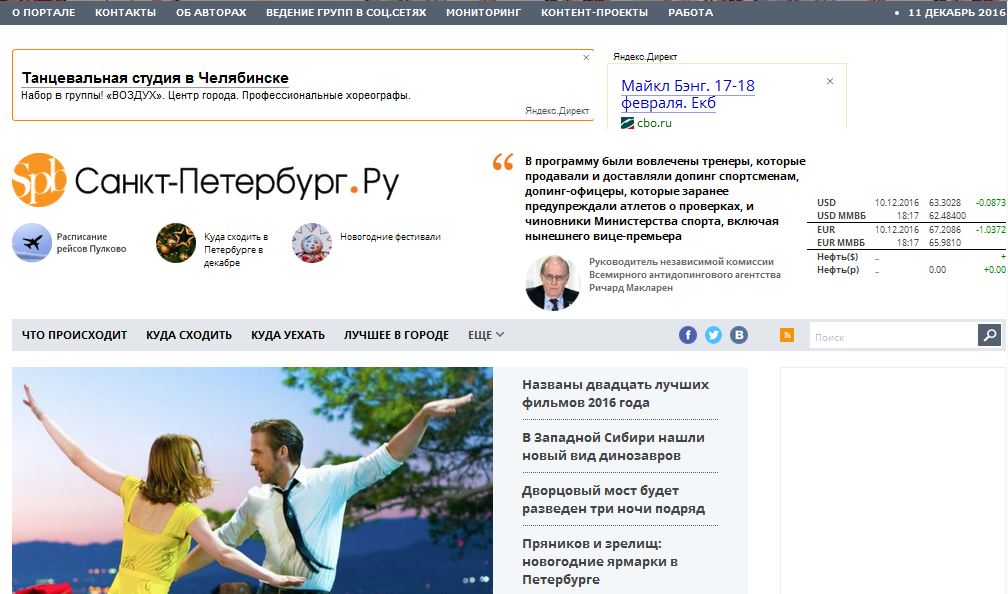Screen dimensions: 1008x594
Task: Click the magnifier search button
Action: point(989,335)
